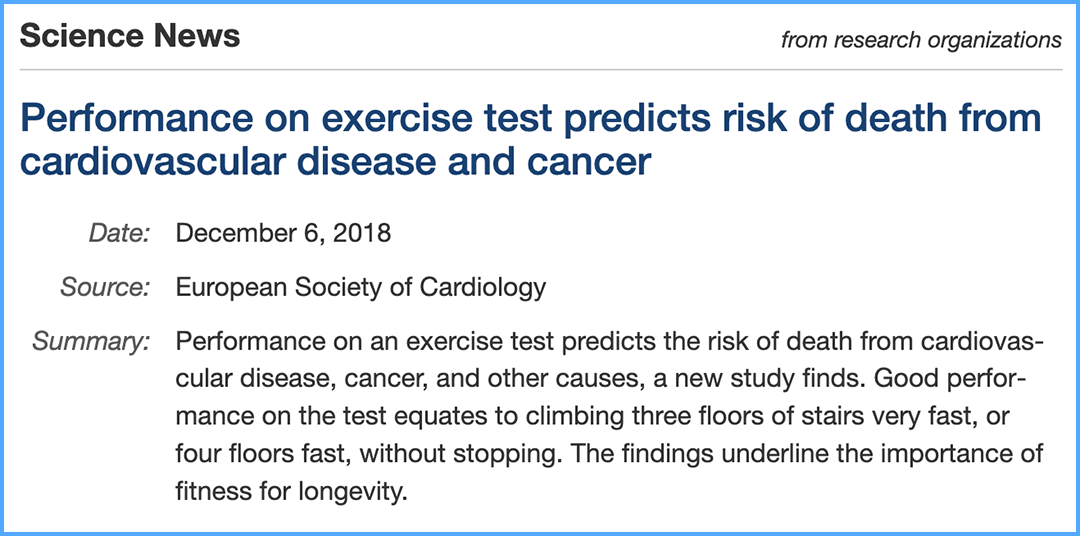Click the Date label

point(119,234)
